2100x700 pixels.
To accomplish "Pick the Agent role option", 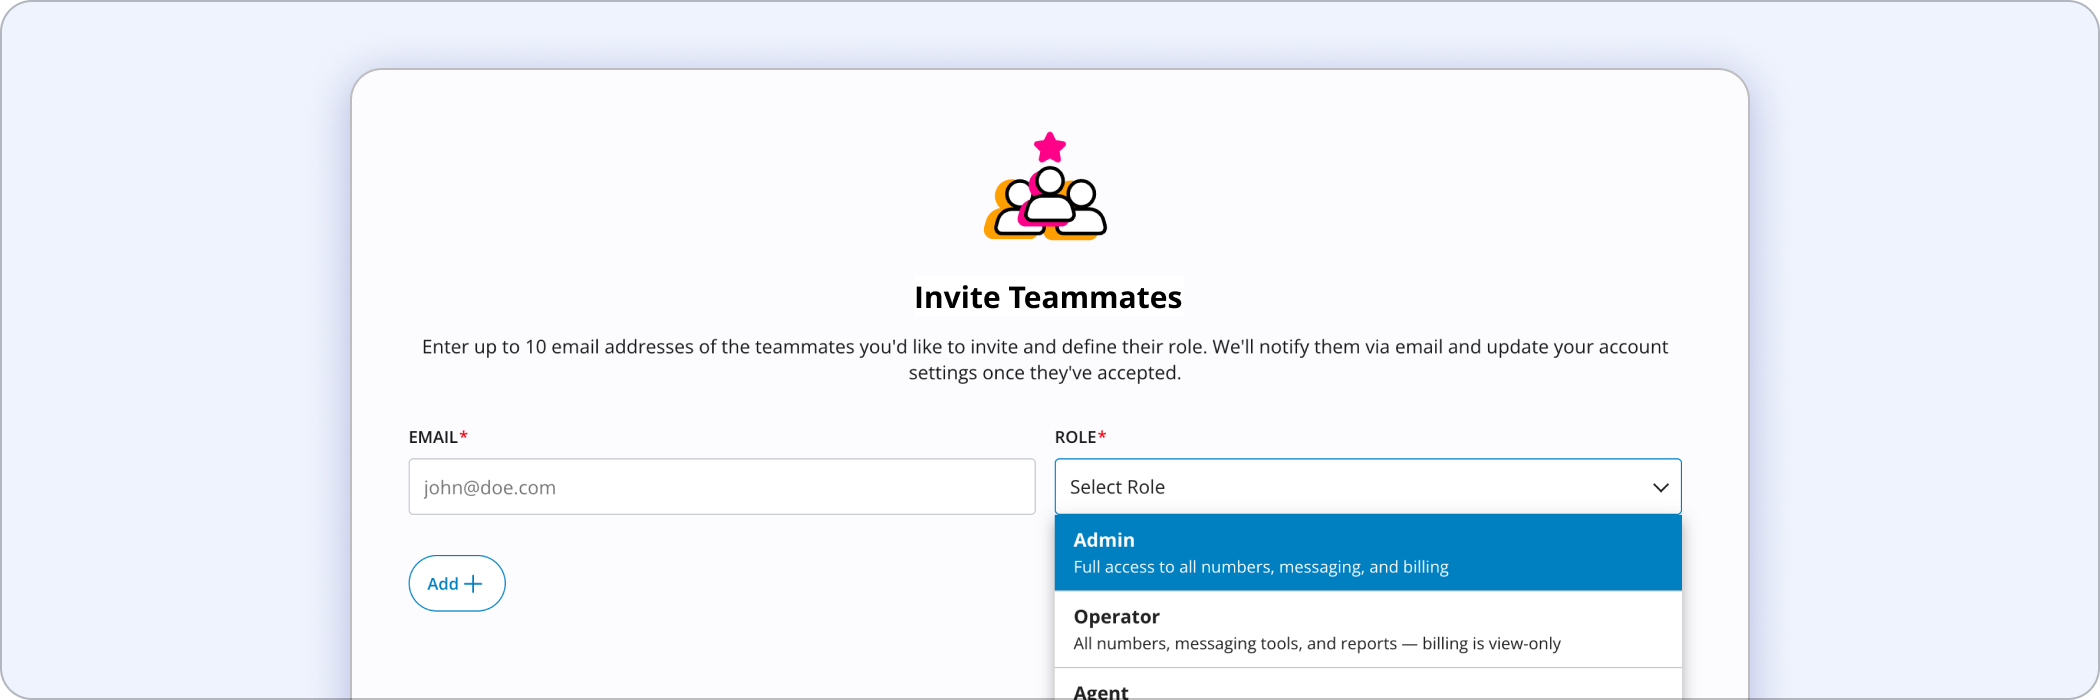I will (x=1368, y=686).
